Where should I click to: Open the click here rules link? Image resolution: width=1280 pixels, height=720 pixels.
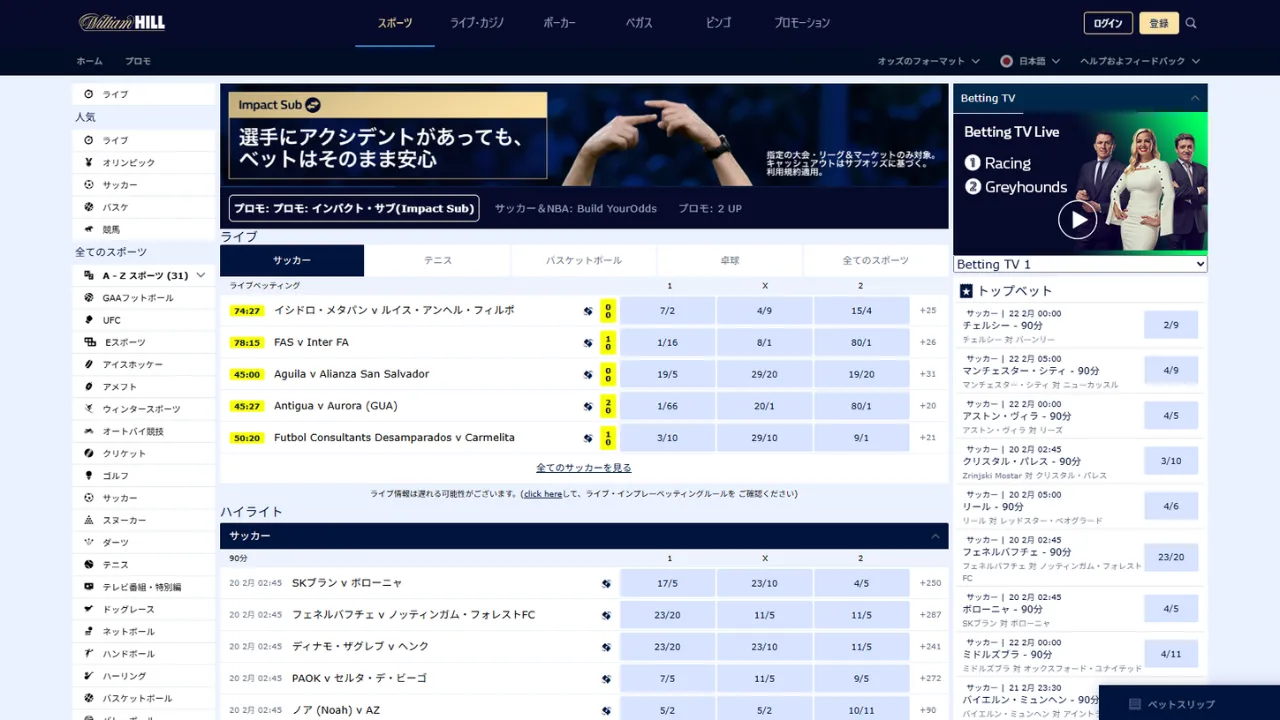coord(543,494)
